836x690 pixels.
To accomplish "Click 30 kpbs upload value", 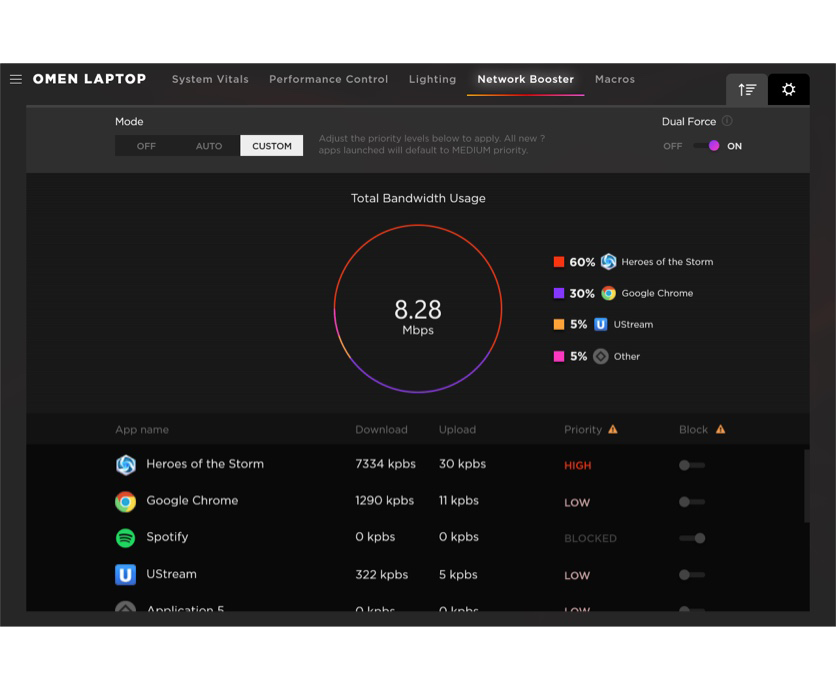I will tap(462, 464).
